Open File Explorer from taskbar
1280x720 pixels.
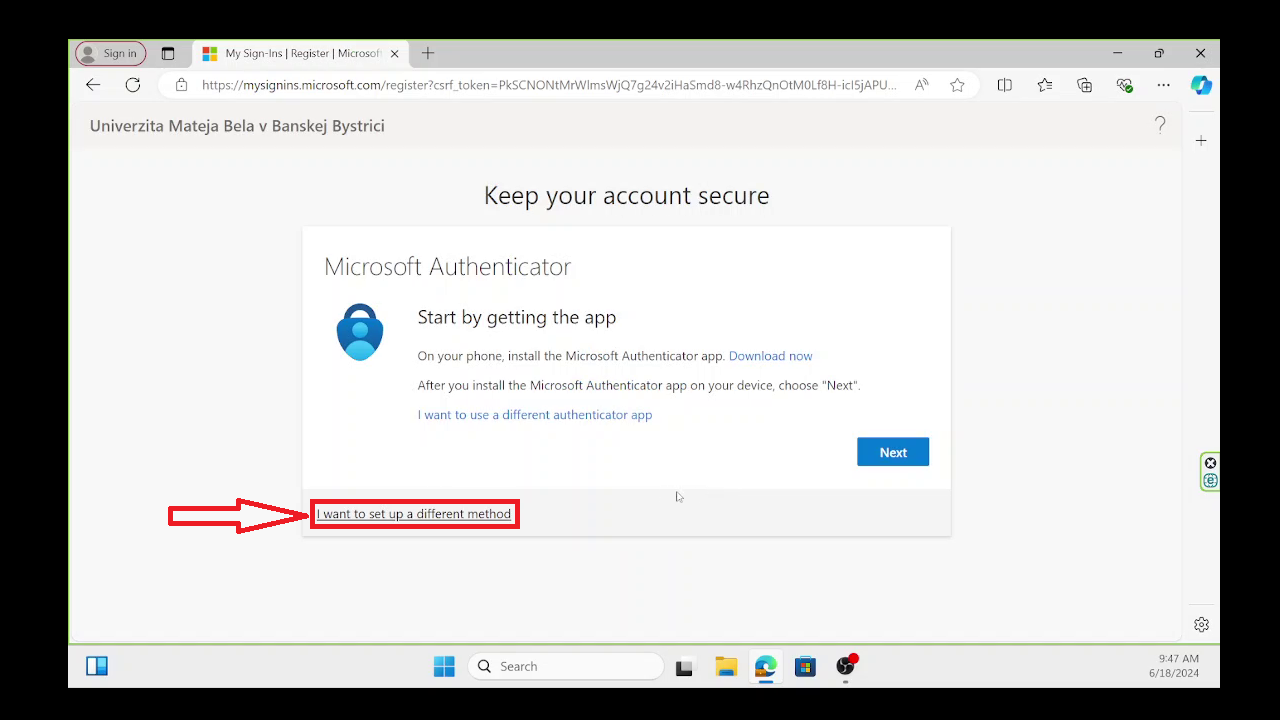pyautogui.click(x=725, y=666)
